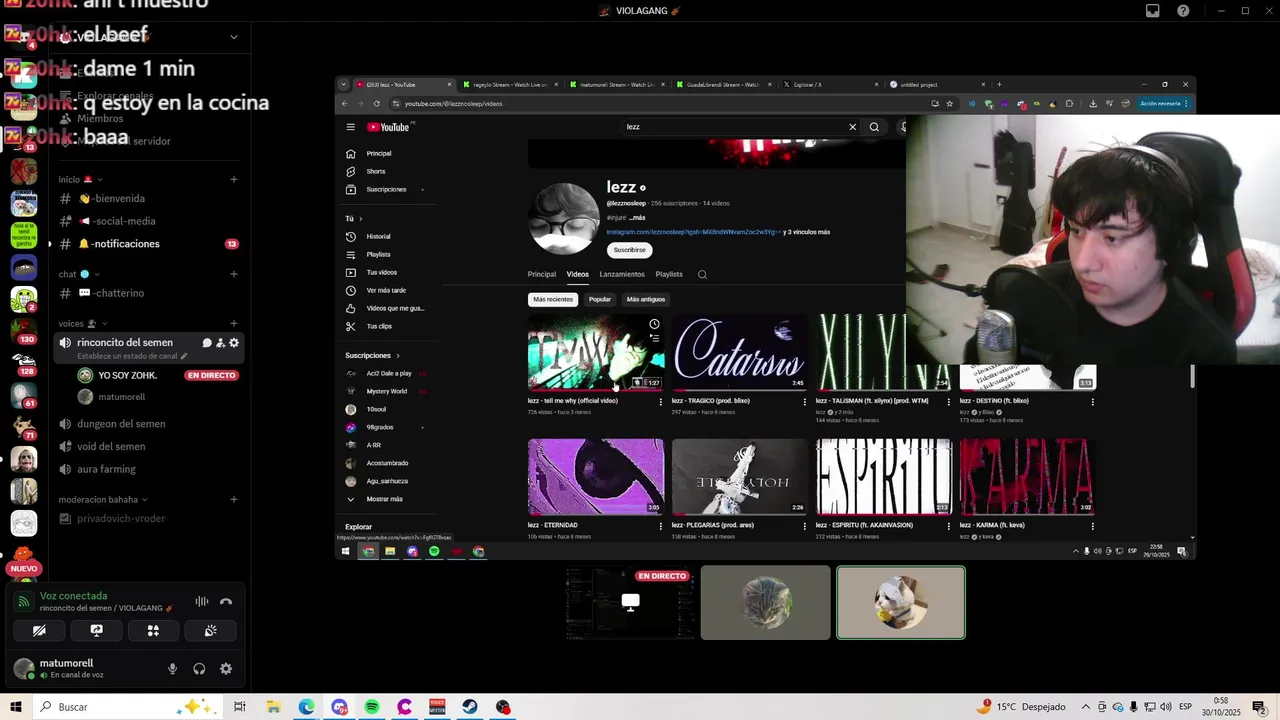Open OBS Studio from the taskbar
The image size is (1280, 720).
(503, 707)
